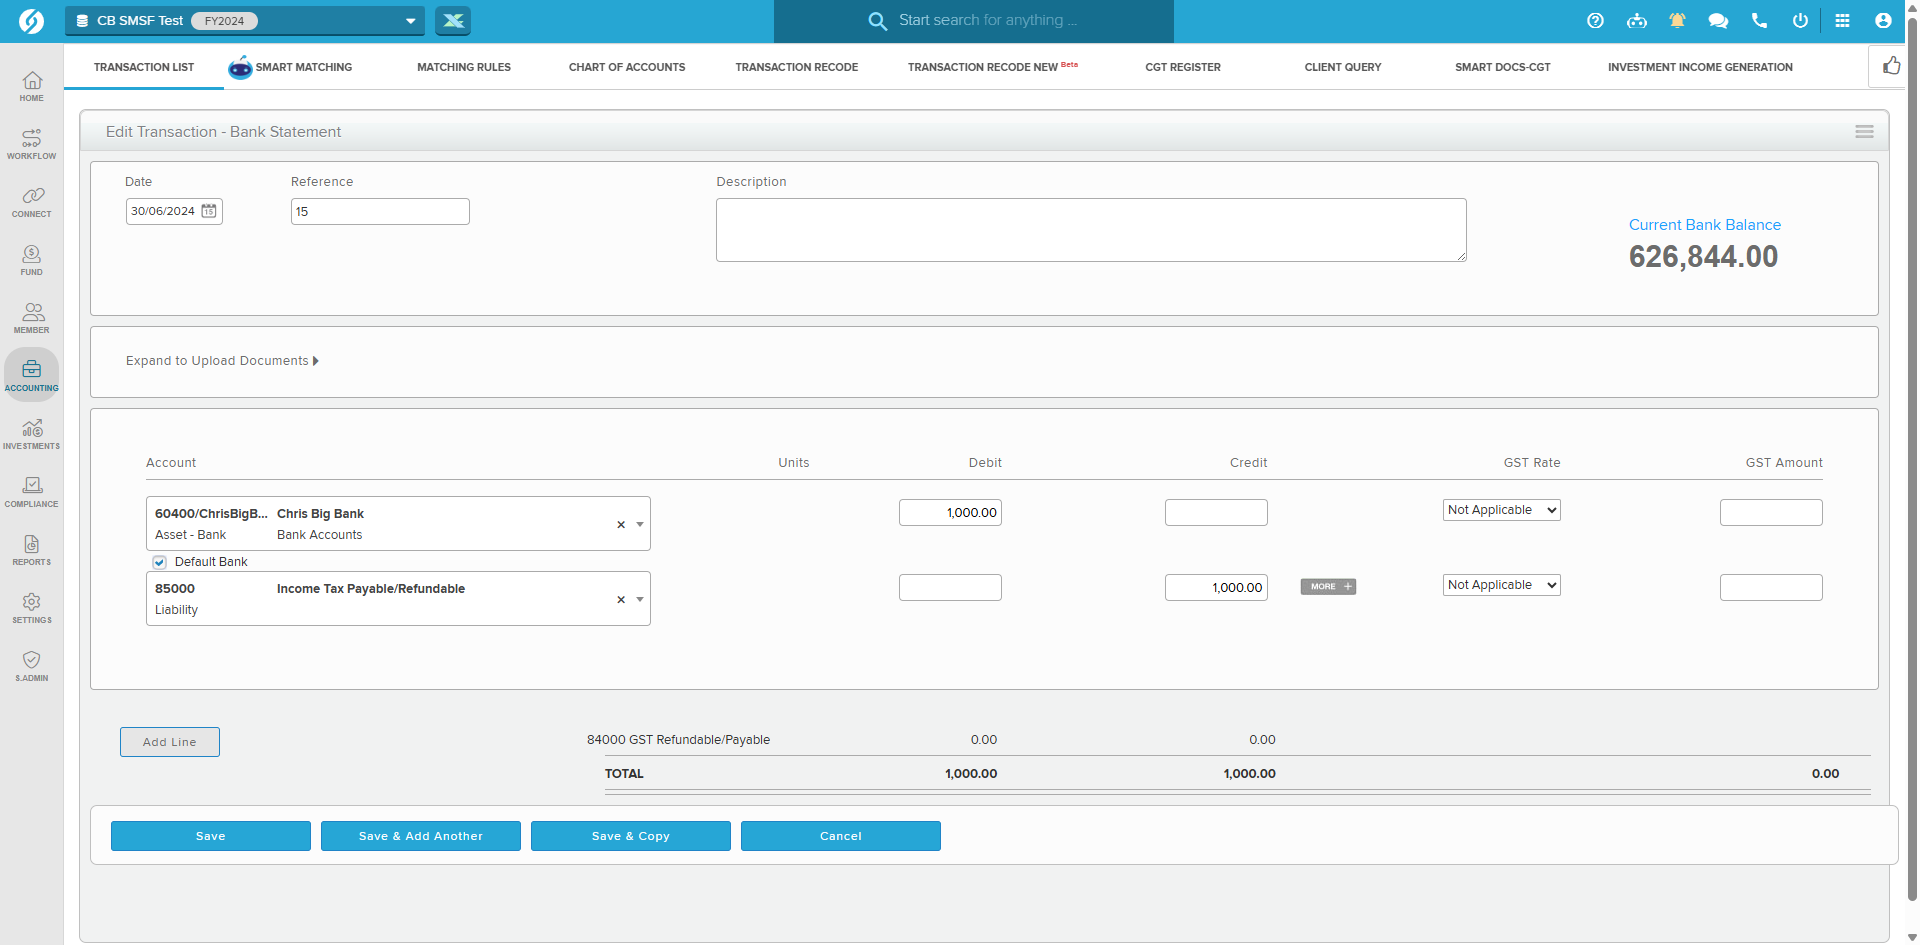
Task: Click GST Amount field for Income Tax Payable row
Action: pos(1771,587)
